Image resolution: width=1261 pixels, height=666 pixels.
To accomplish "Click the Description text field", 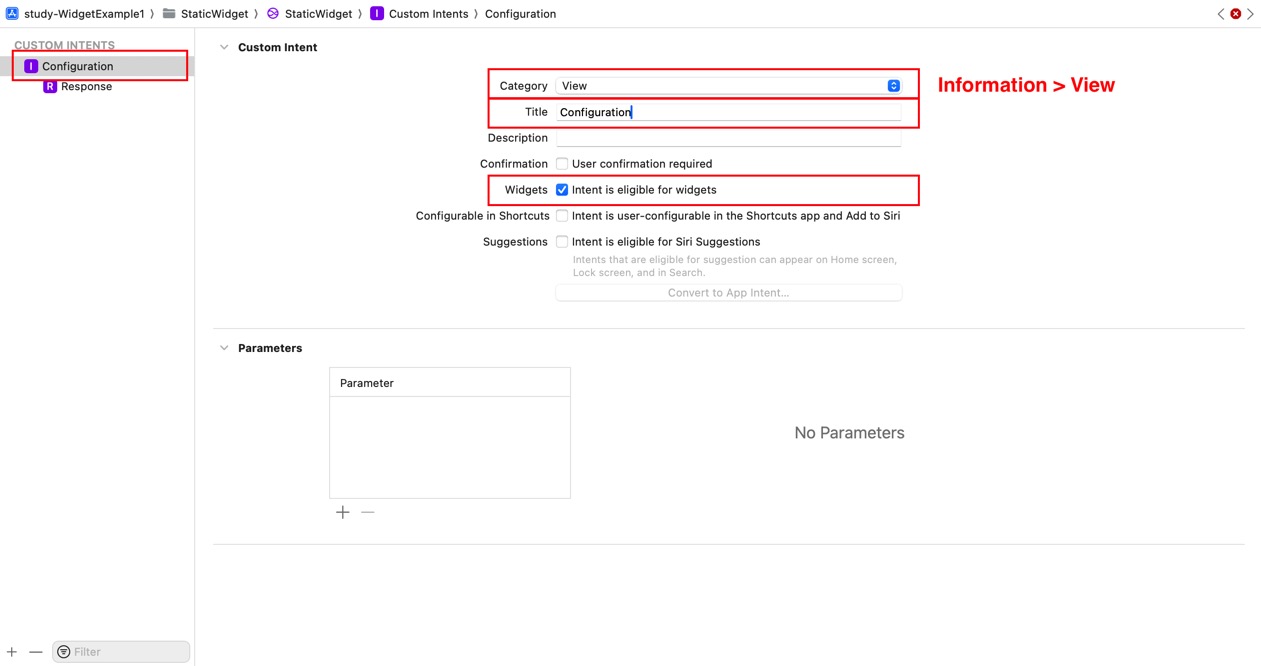I will click(728, 138).
